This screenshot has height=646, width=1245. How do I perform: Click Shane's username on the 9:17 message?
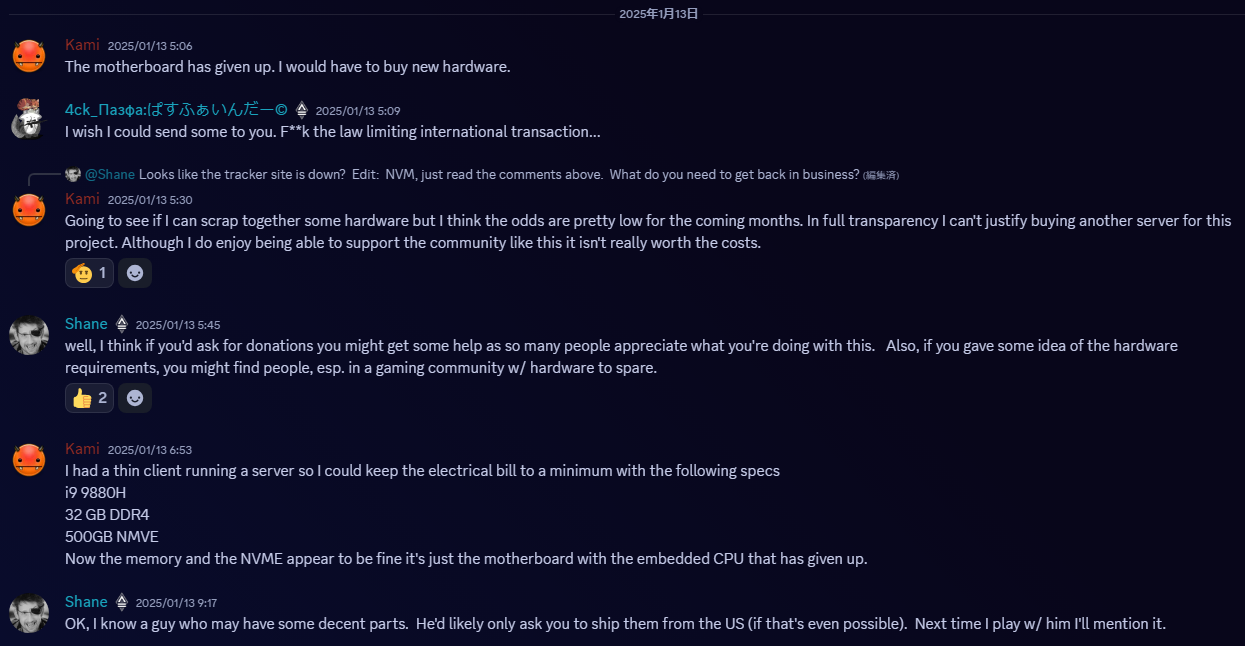(86, 602)
